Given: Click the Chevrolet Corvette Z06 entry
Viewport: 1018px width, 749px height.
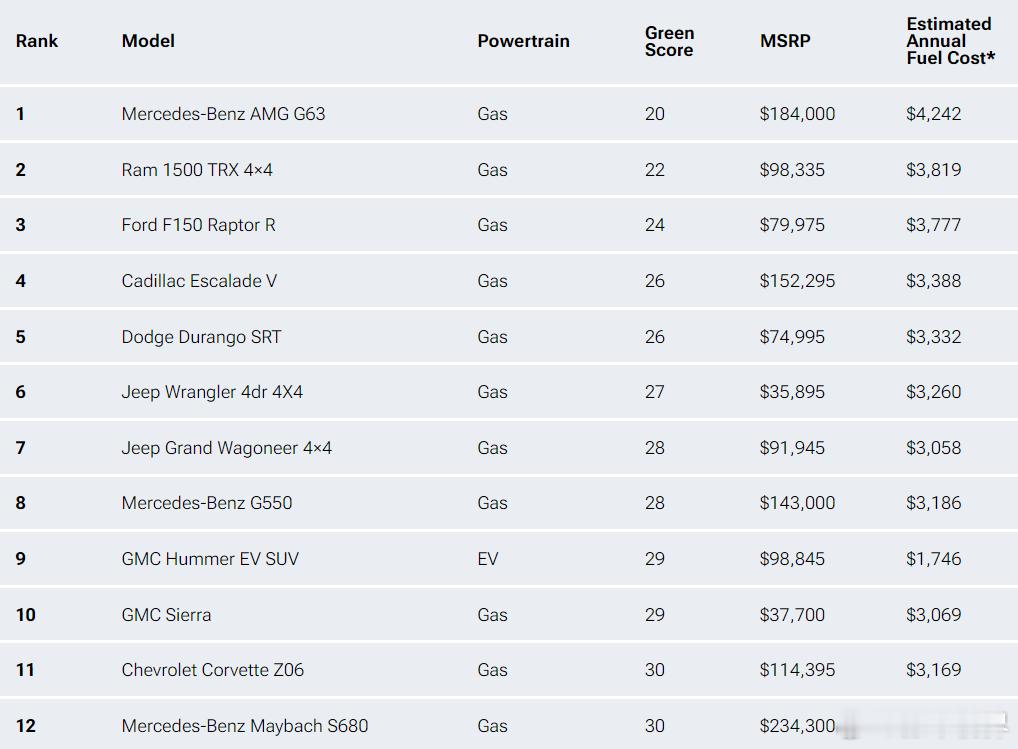Looking at the screenshot, I should click(x=212, y=670).
